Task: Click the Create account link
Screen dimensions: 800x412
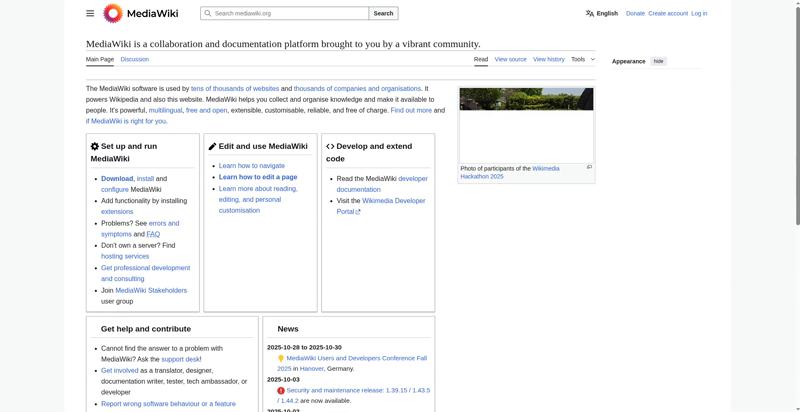Action: [x=667, y=13]
